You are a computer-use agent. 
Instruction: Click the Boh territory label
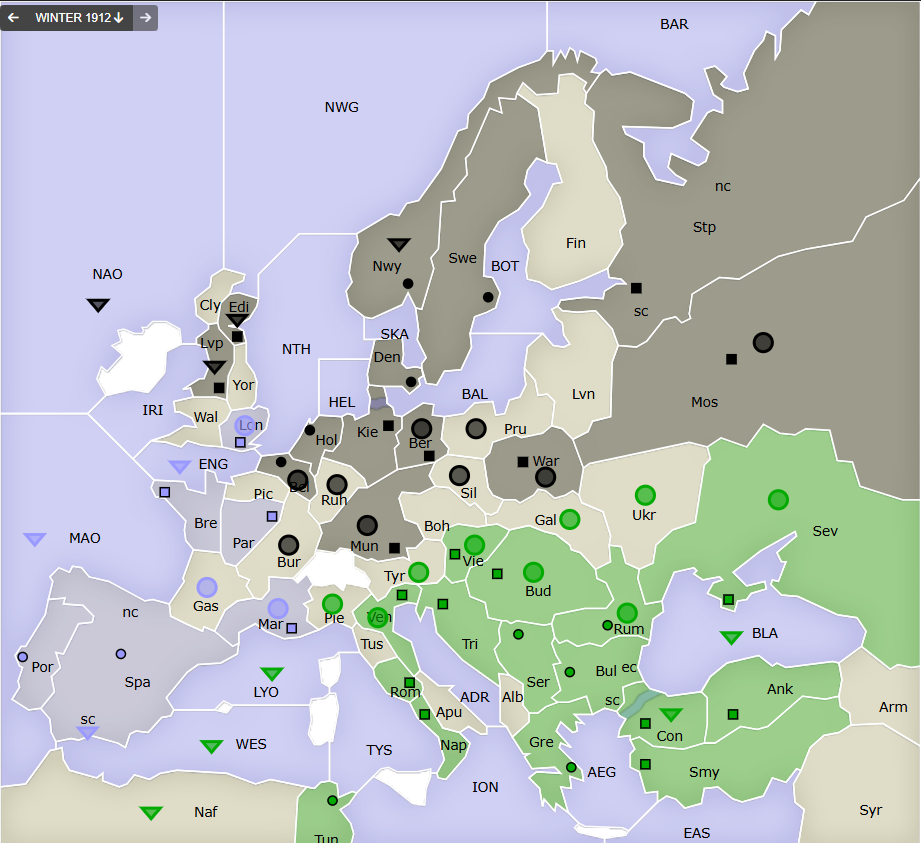pos(437,526)
